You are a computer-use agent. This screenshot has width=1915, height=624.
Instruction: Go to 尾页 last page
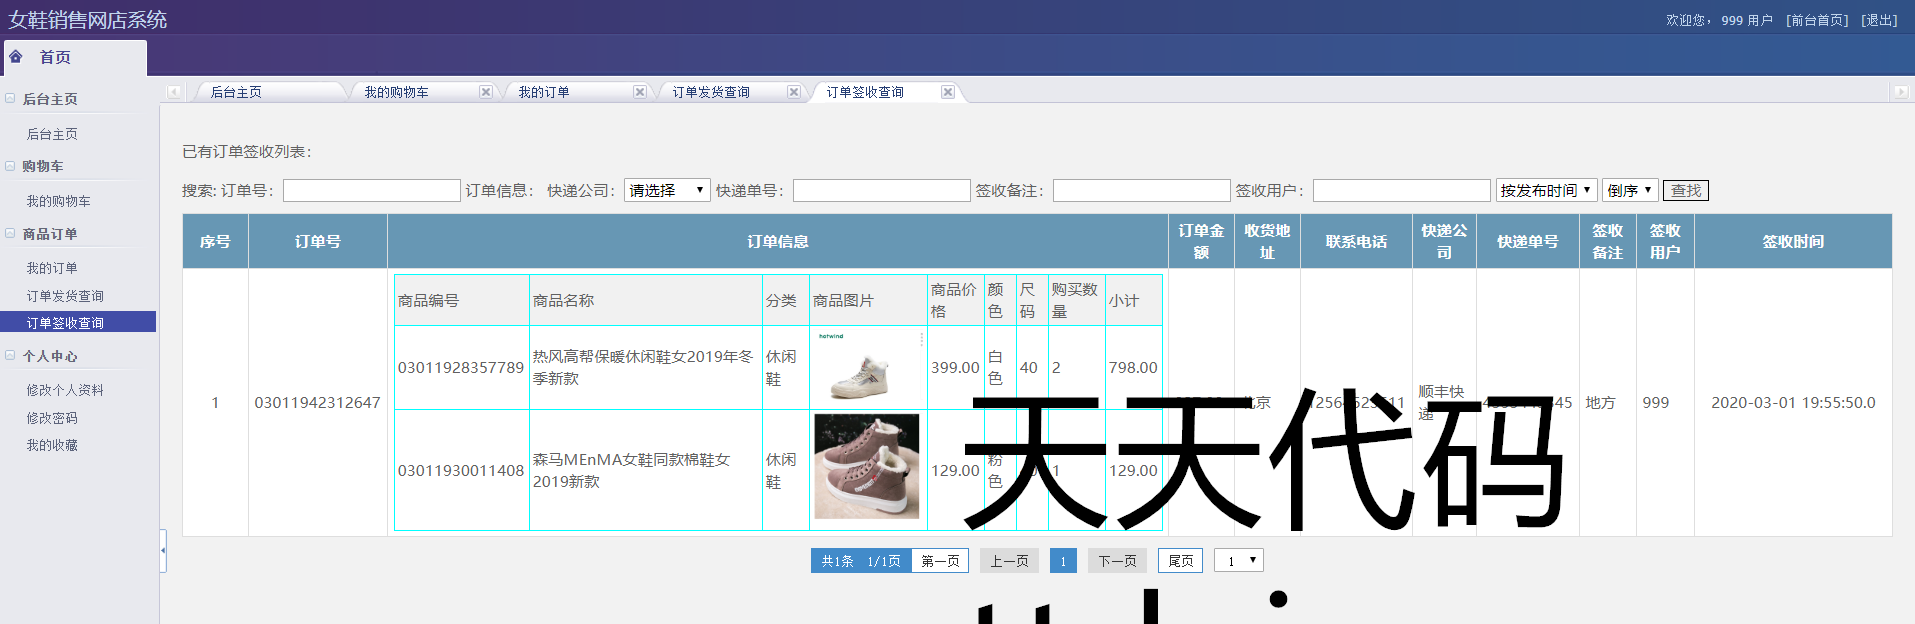(x=1180, y=561)
